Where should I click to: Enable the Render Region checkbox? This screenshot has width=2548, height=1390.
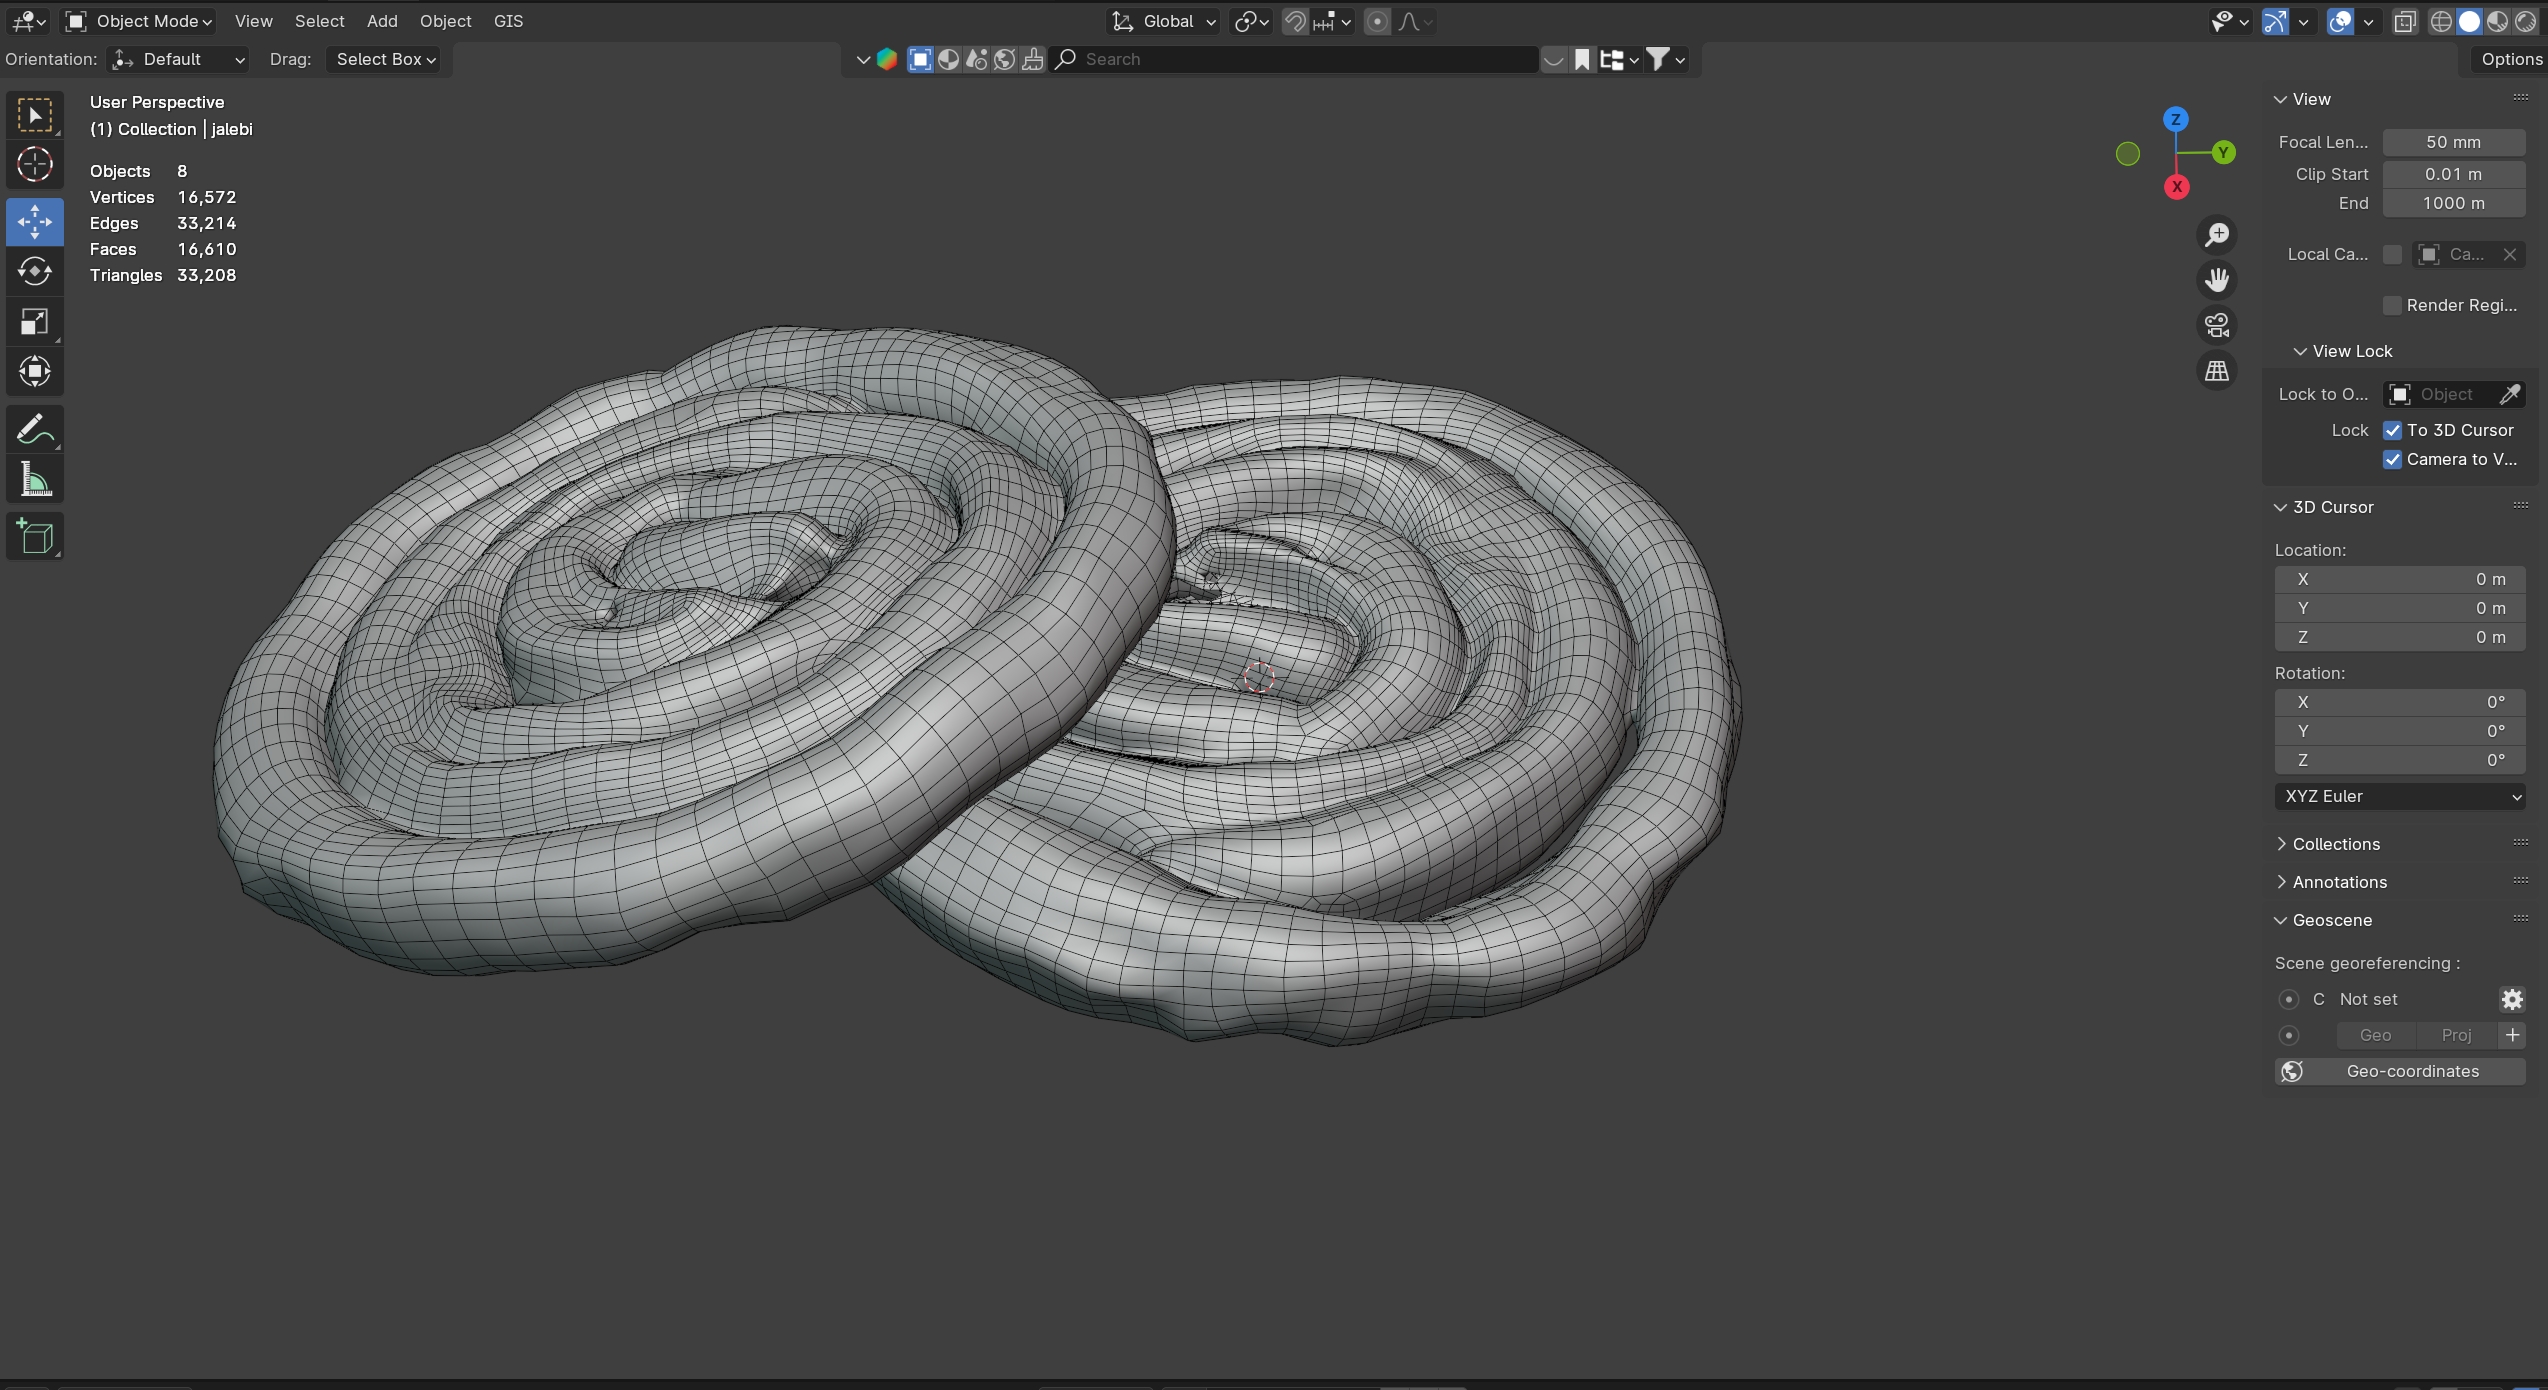pos(2392,305)
